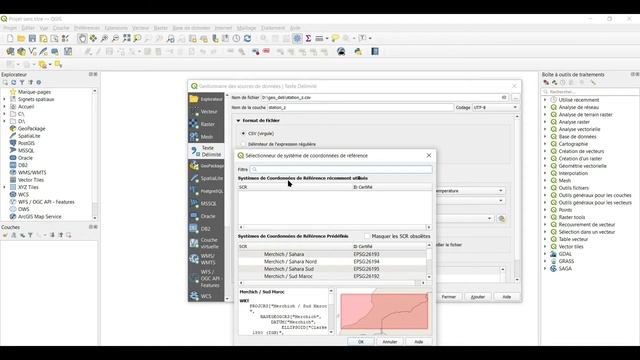
Task: Click the filter icon in Couches panel
Action: pos(30,235)
